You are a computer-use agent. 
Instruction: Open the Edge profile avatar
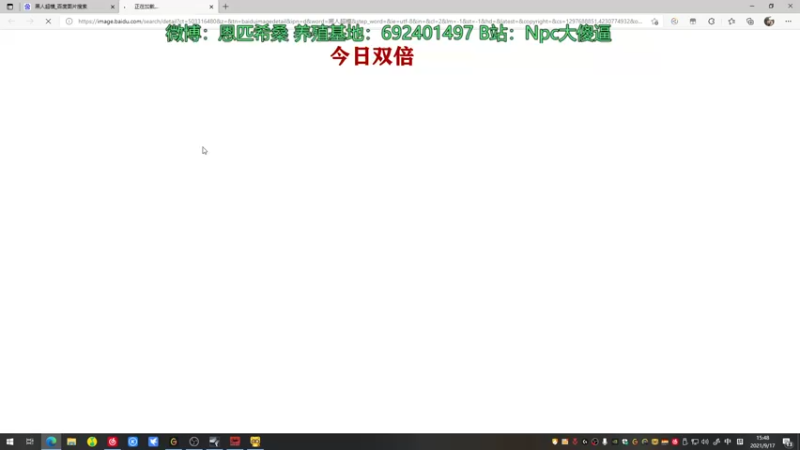coord(769,21)
